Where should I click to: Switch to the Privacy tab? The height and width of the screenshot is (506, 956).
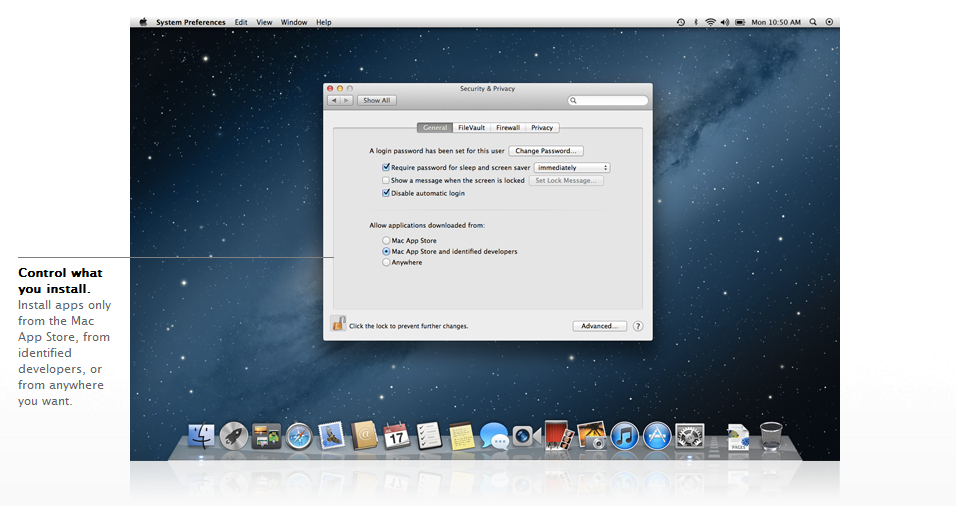tap(542, 127)
